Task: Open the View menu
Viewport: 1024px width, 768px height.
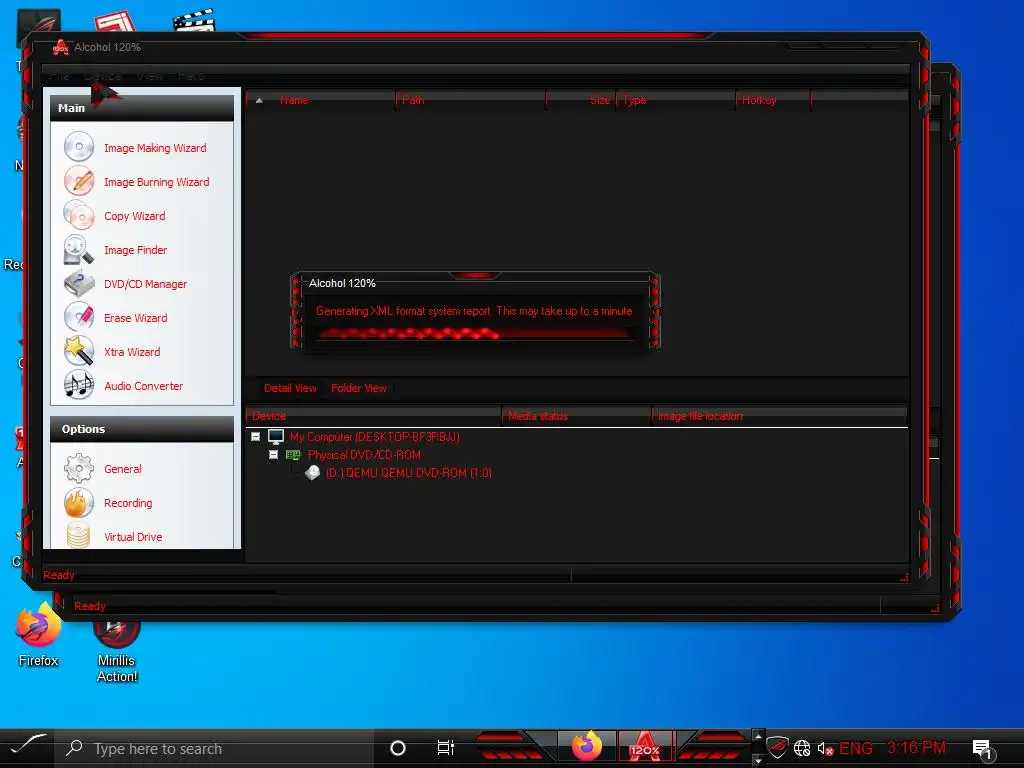Action: [x=150, y=76]
